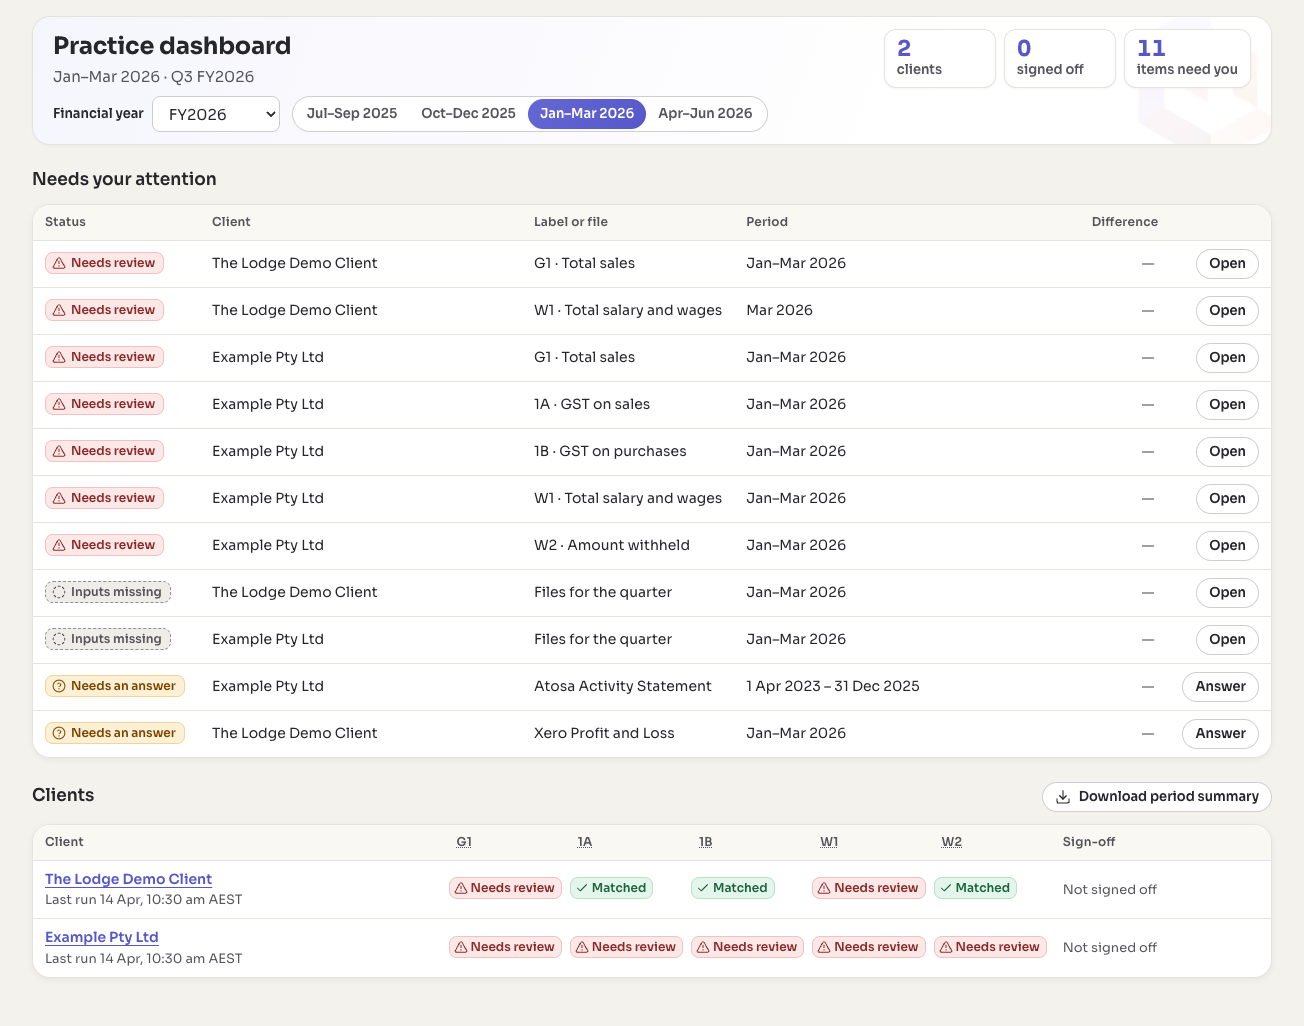Click Needs an answer badge for Xero Profit and Loss
1304x1026 pixels.
click(115, 733)
